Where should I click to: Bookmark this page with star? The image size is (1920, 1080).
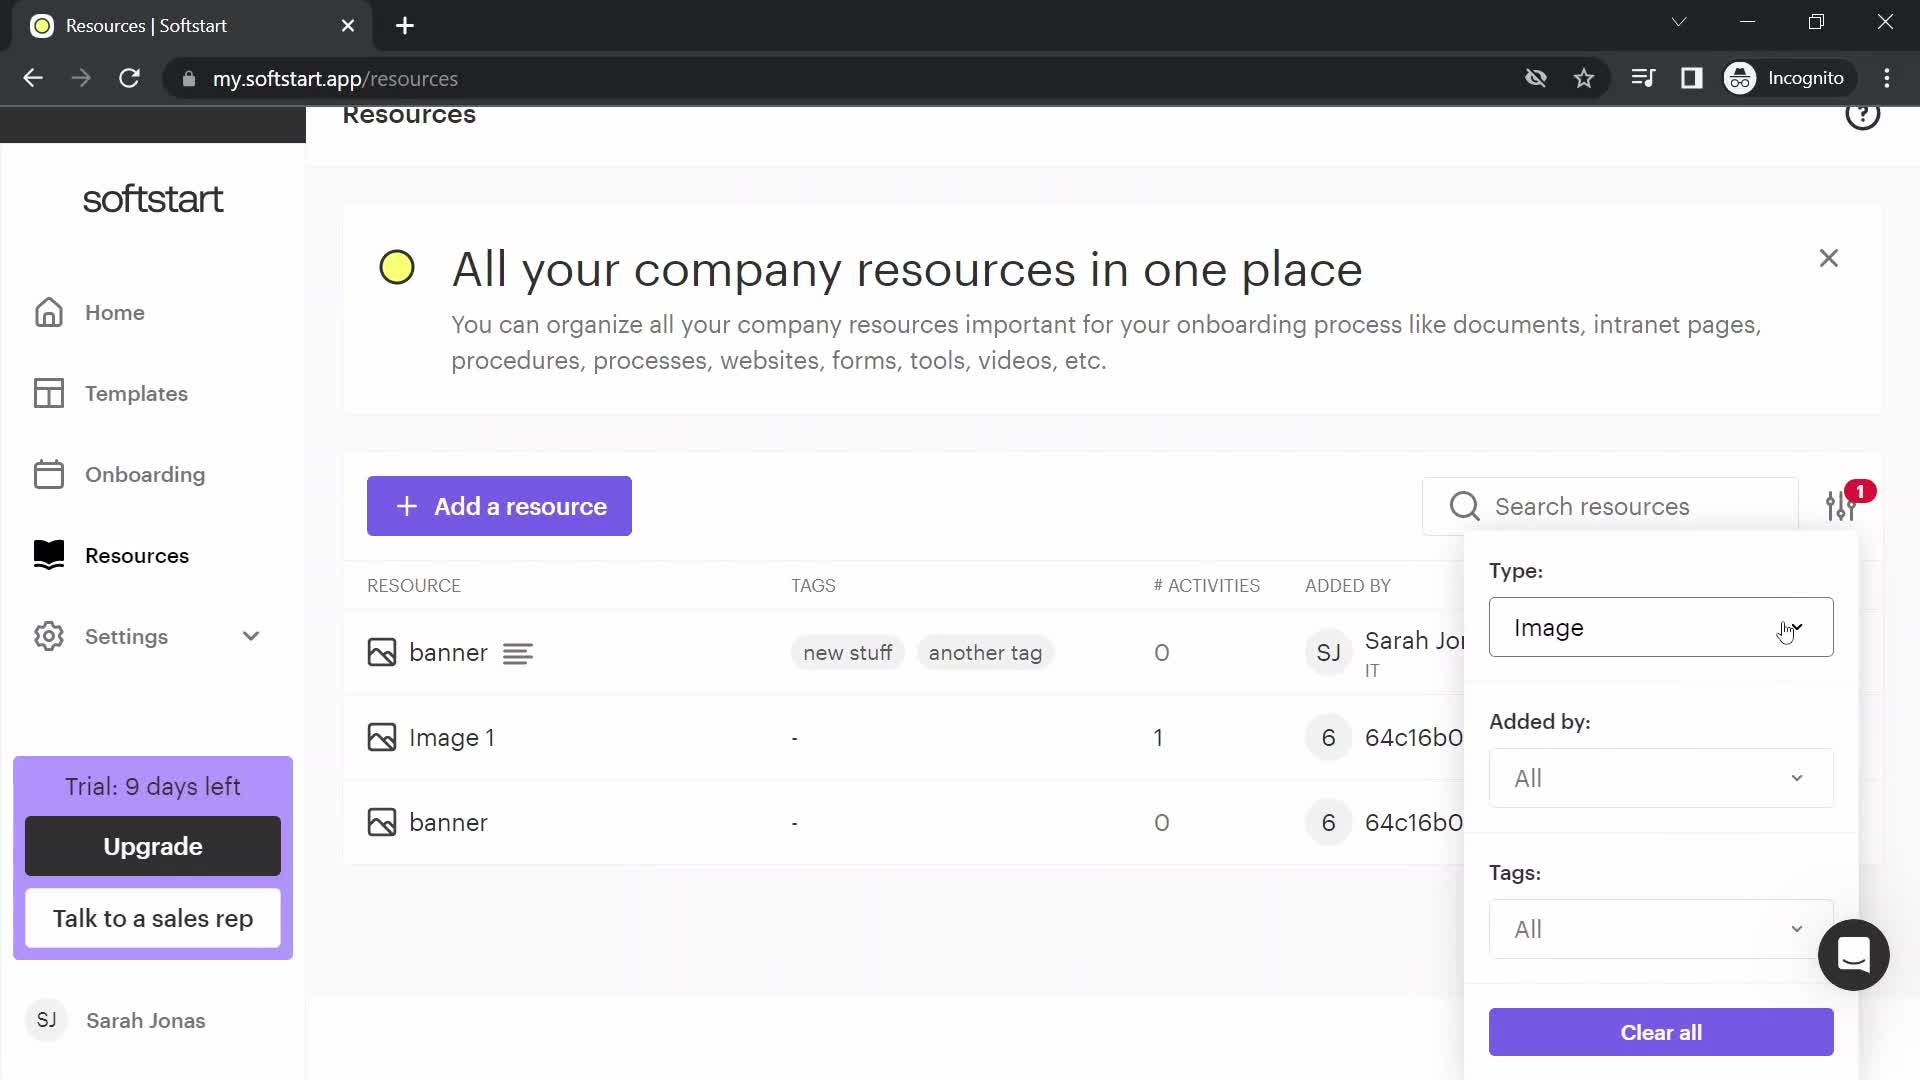coord(1583,78)
